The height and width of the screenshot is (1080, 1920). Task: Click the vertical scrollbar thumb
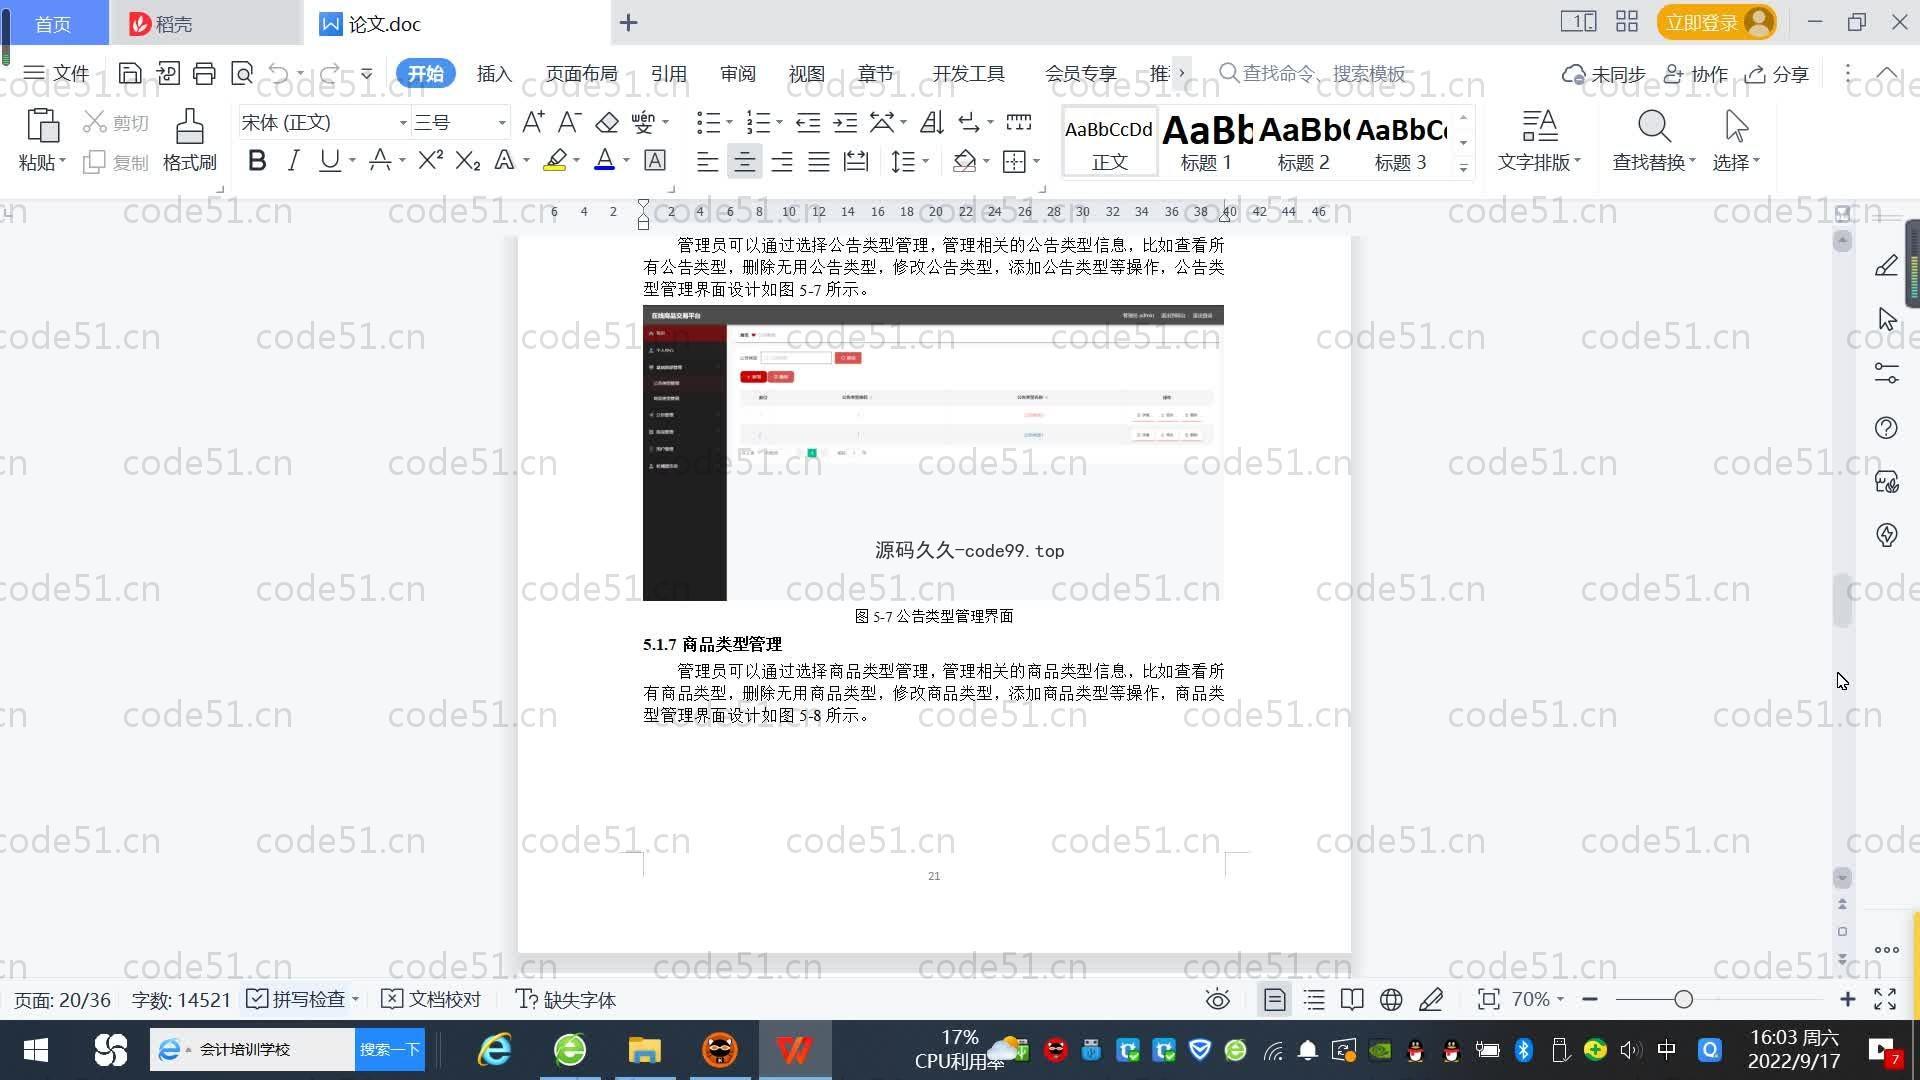click(1842, 600)
